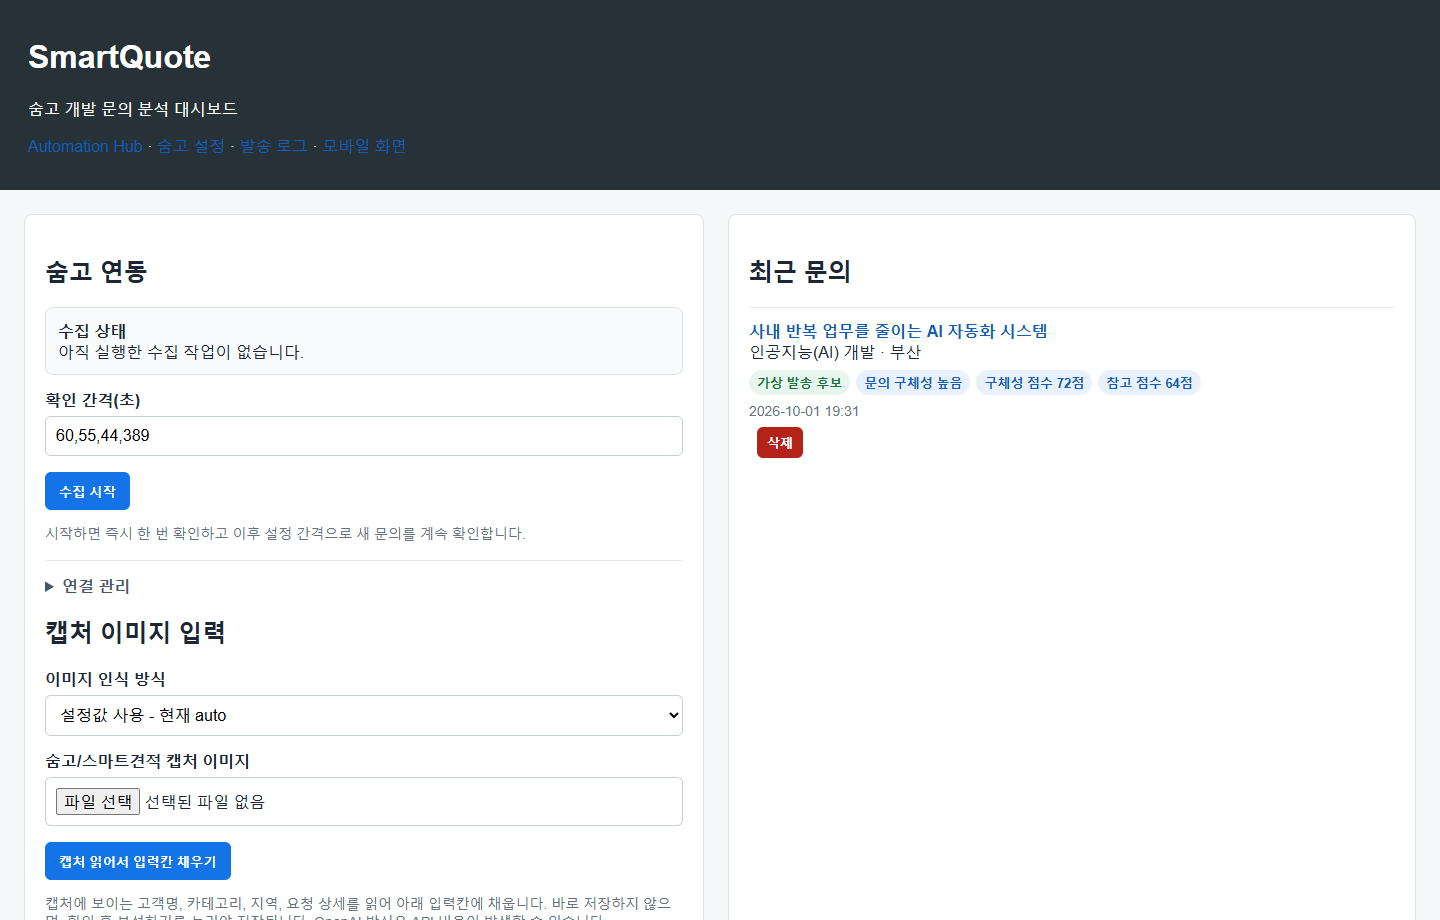The image size is (1440, 920).
Task: Click the 파일 선택 button
Action: [98, 802]
